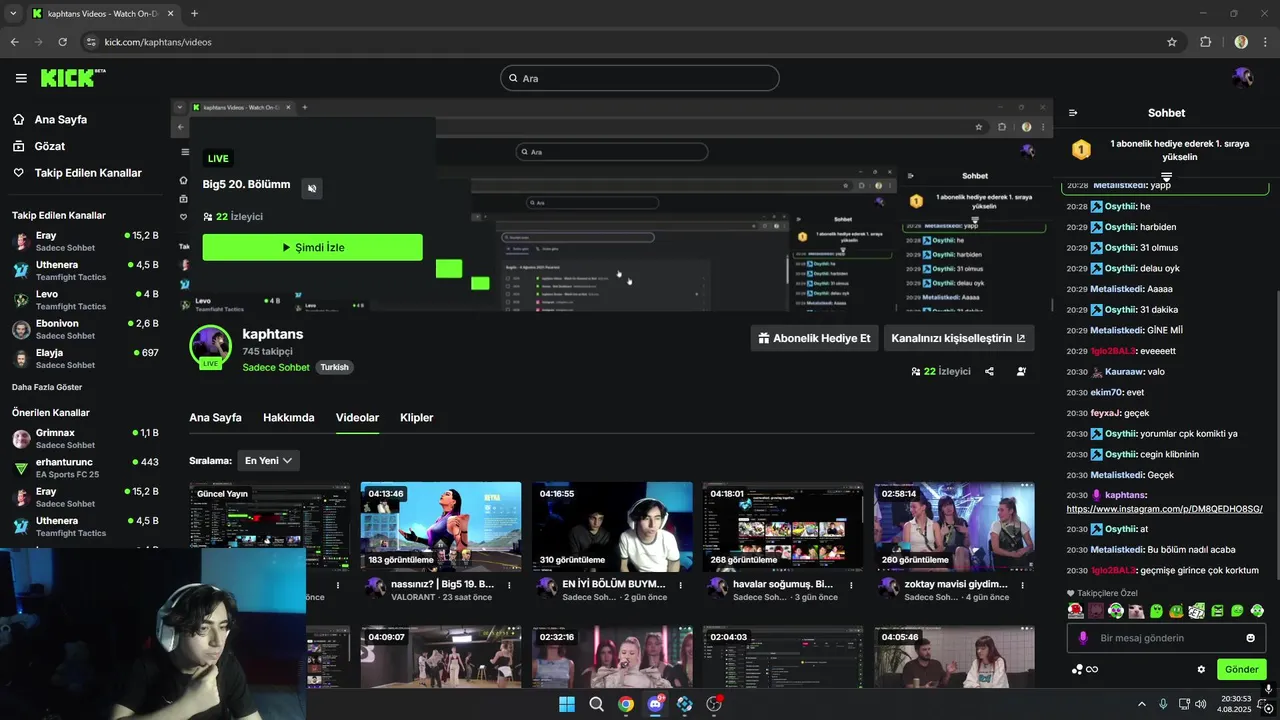Bookmark this page with the star icon
The image size is (1280, 720).
click(x=1172, y=42)
